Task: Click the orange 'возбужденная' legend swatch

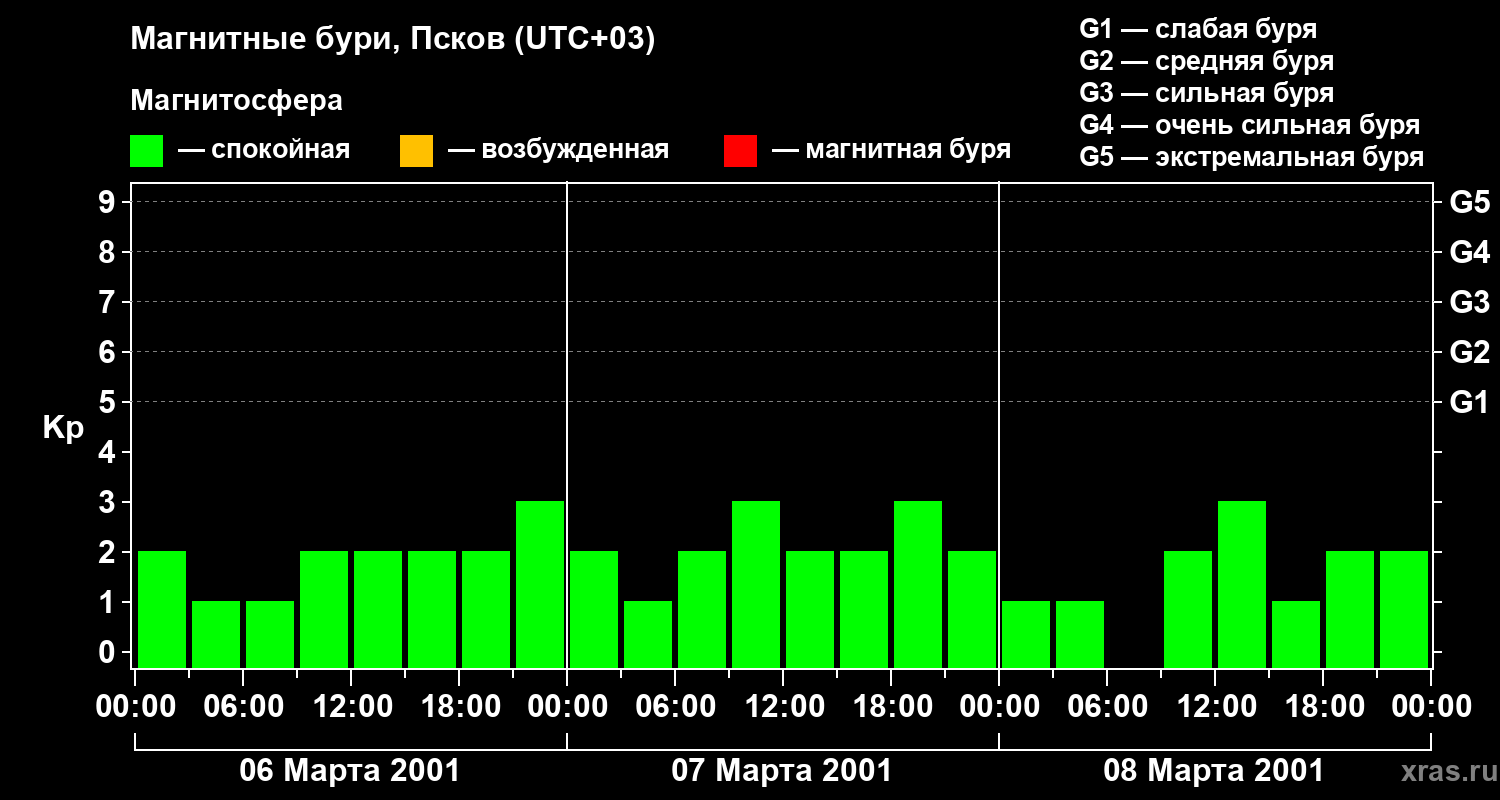Action: pyautogui.click(x=416, y=151)
